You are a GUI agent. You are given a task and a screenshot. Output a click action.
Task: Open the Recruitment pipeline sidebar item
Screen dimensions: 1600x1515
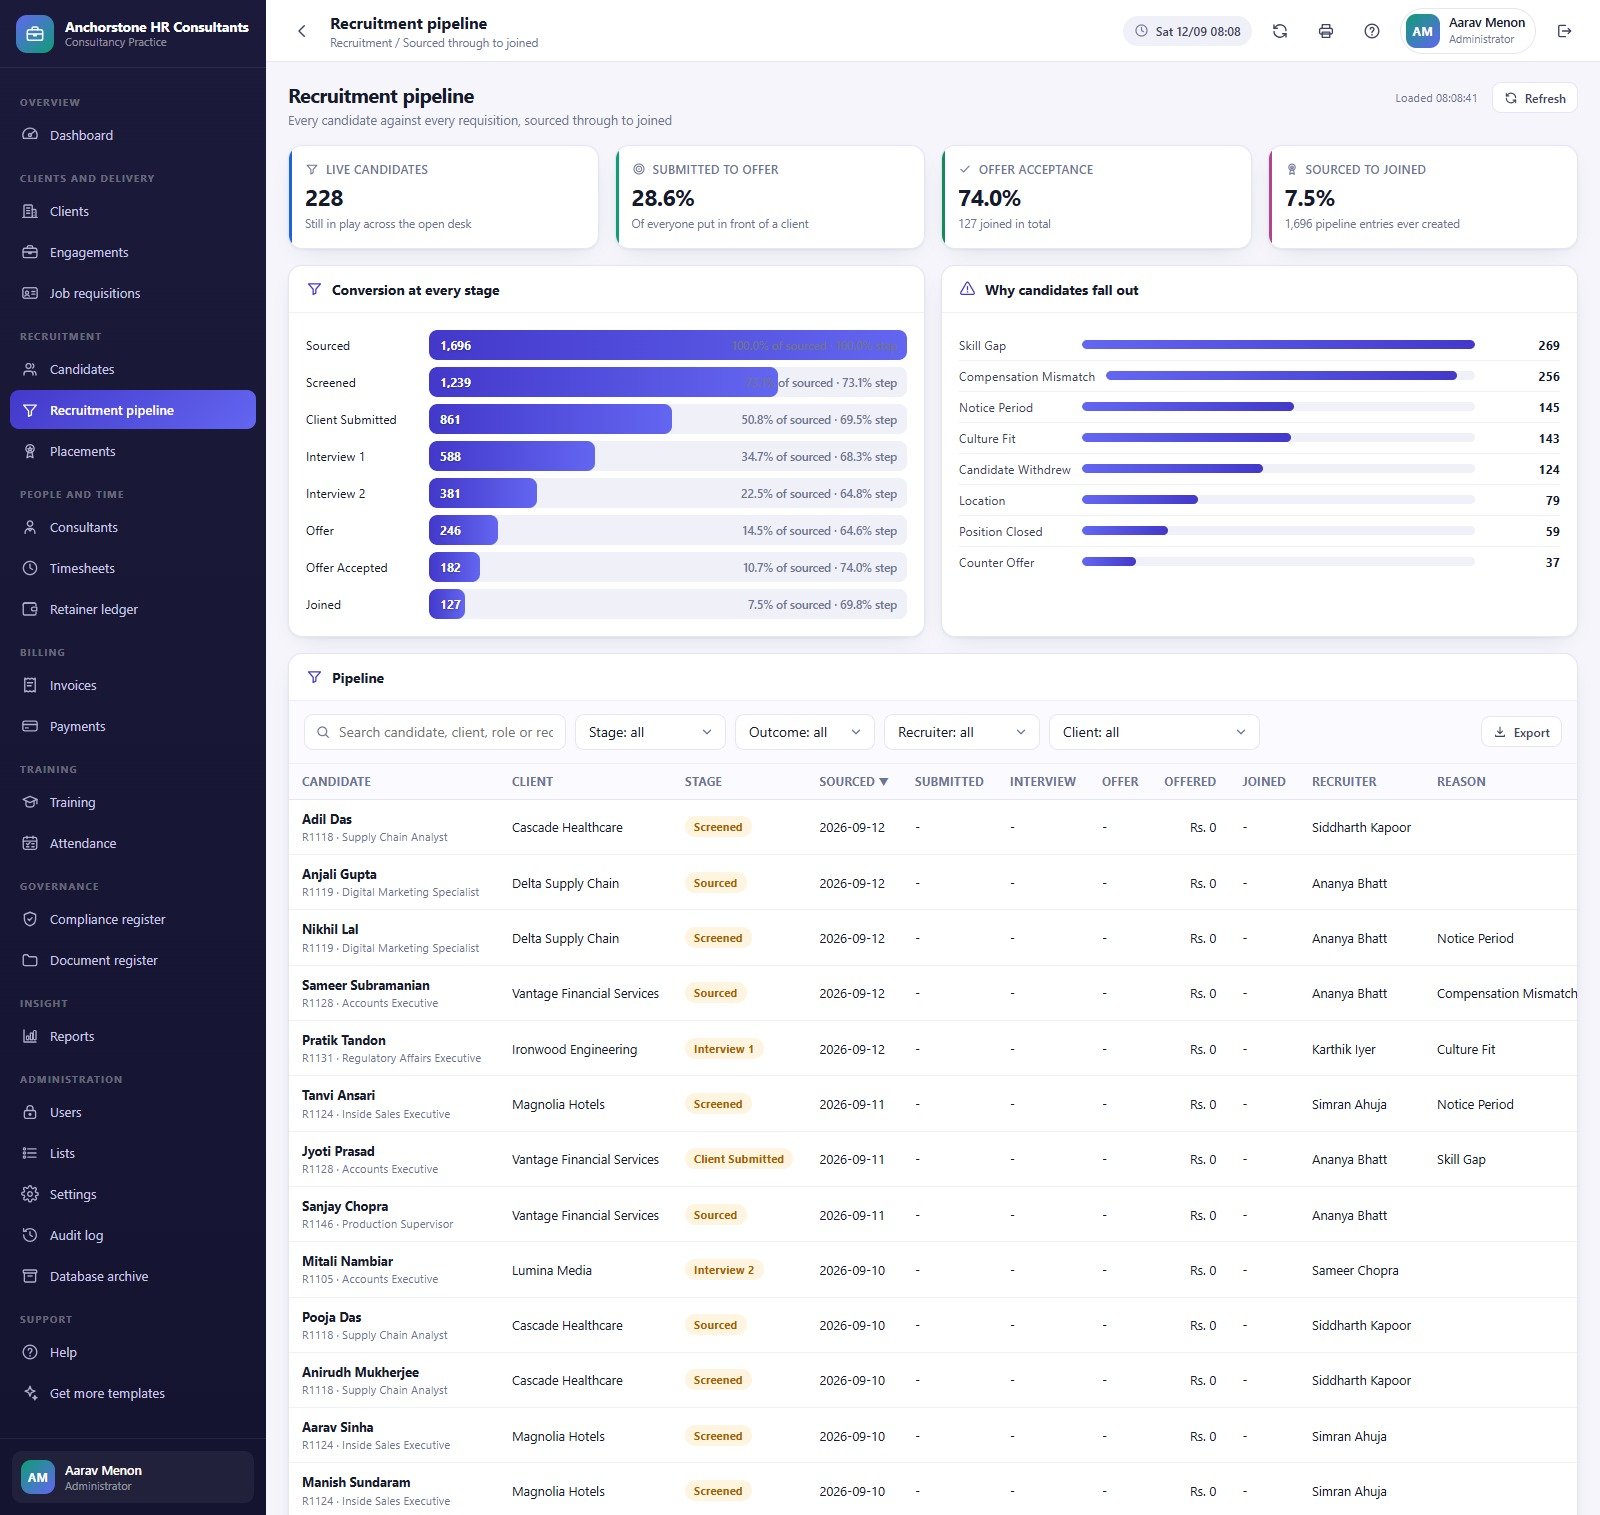pos(133,410)
